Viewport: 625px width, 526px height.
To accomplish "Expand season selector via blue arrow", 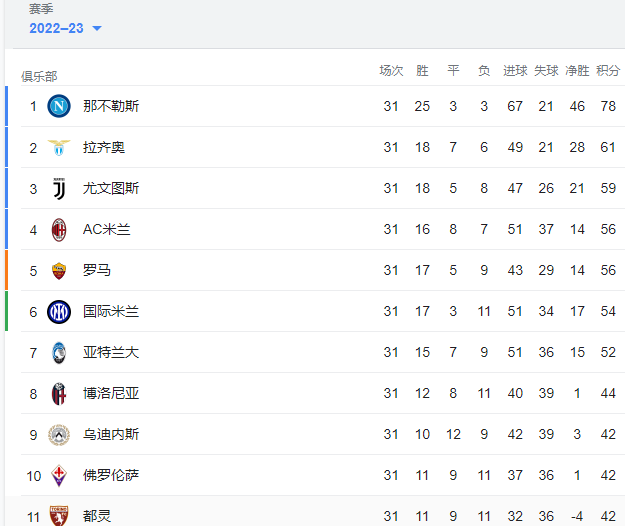I will tap(97, 28).
